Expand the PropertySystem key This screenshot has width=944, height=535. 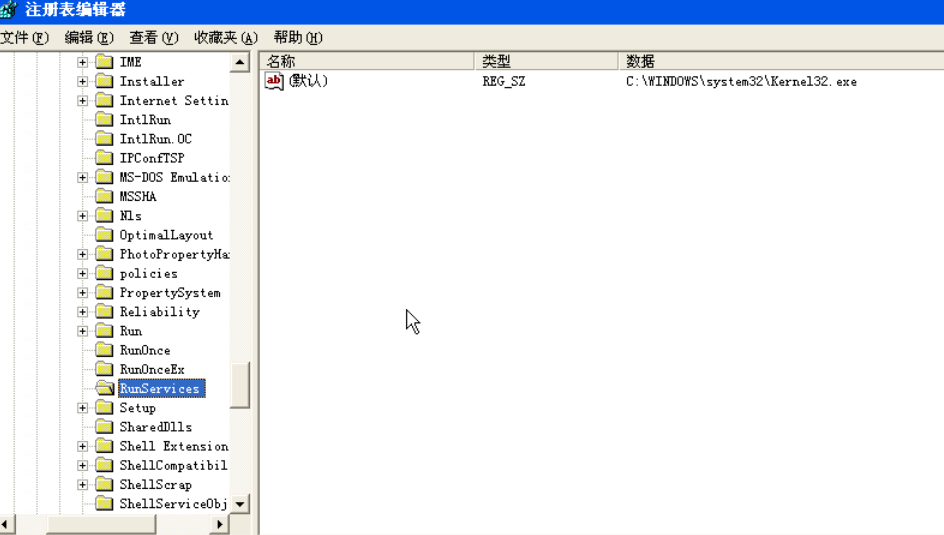[82, 293]
